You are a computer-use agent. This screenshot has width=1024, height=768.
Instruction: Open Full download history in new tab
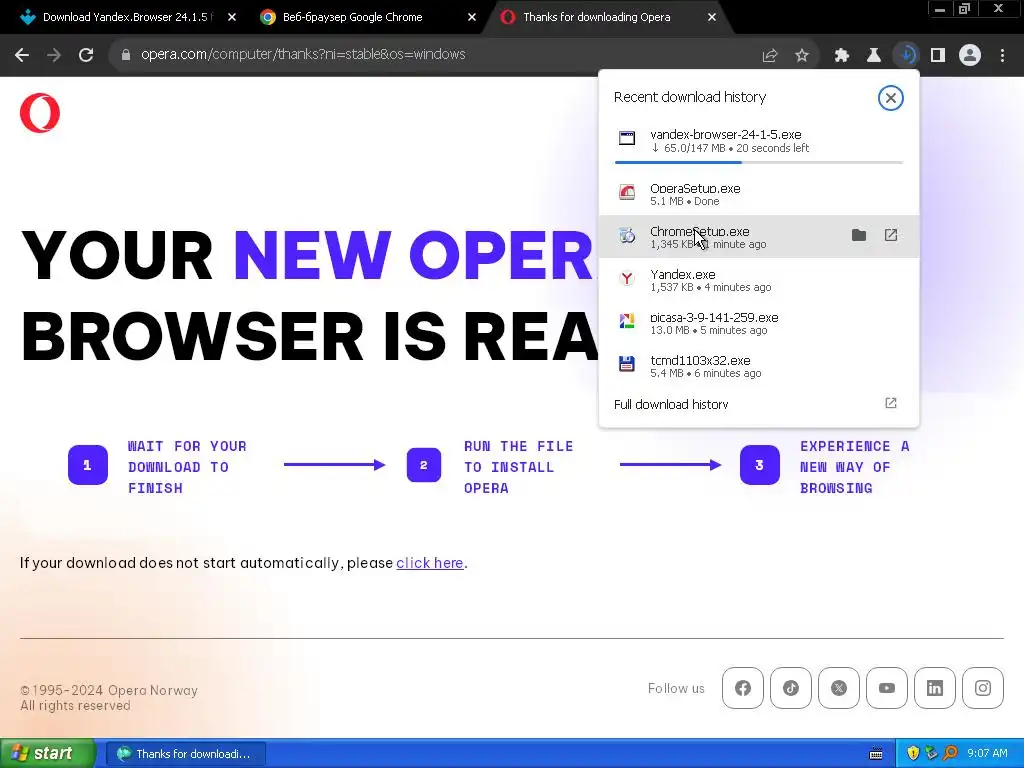tap(891, 403)
